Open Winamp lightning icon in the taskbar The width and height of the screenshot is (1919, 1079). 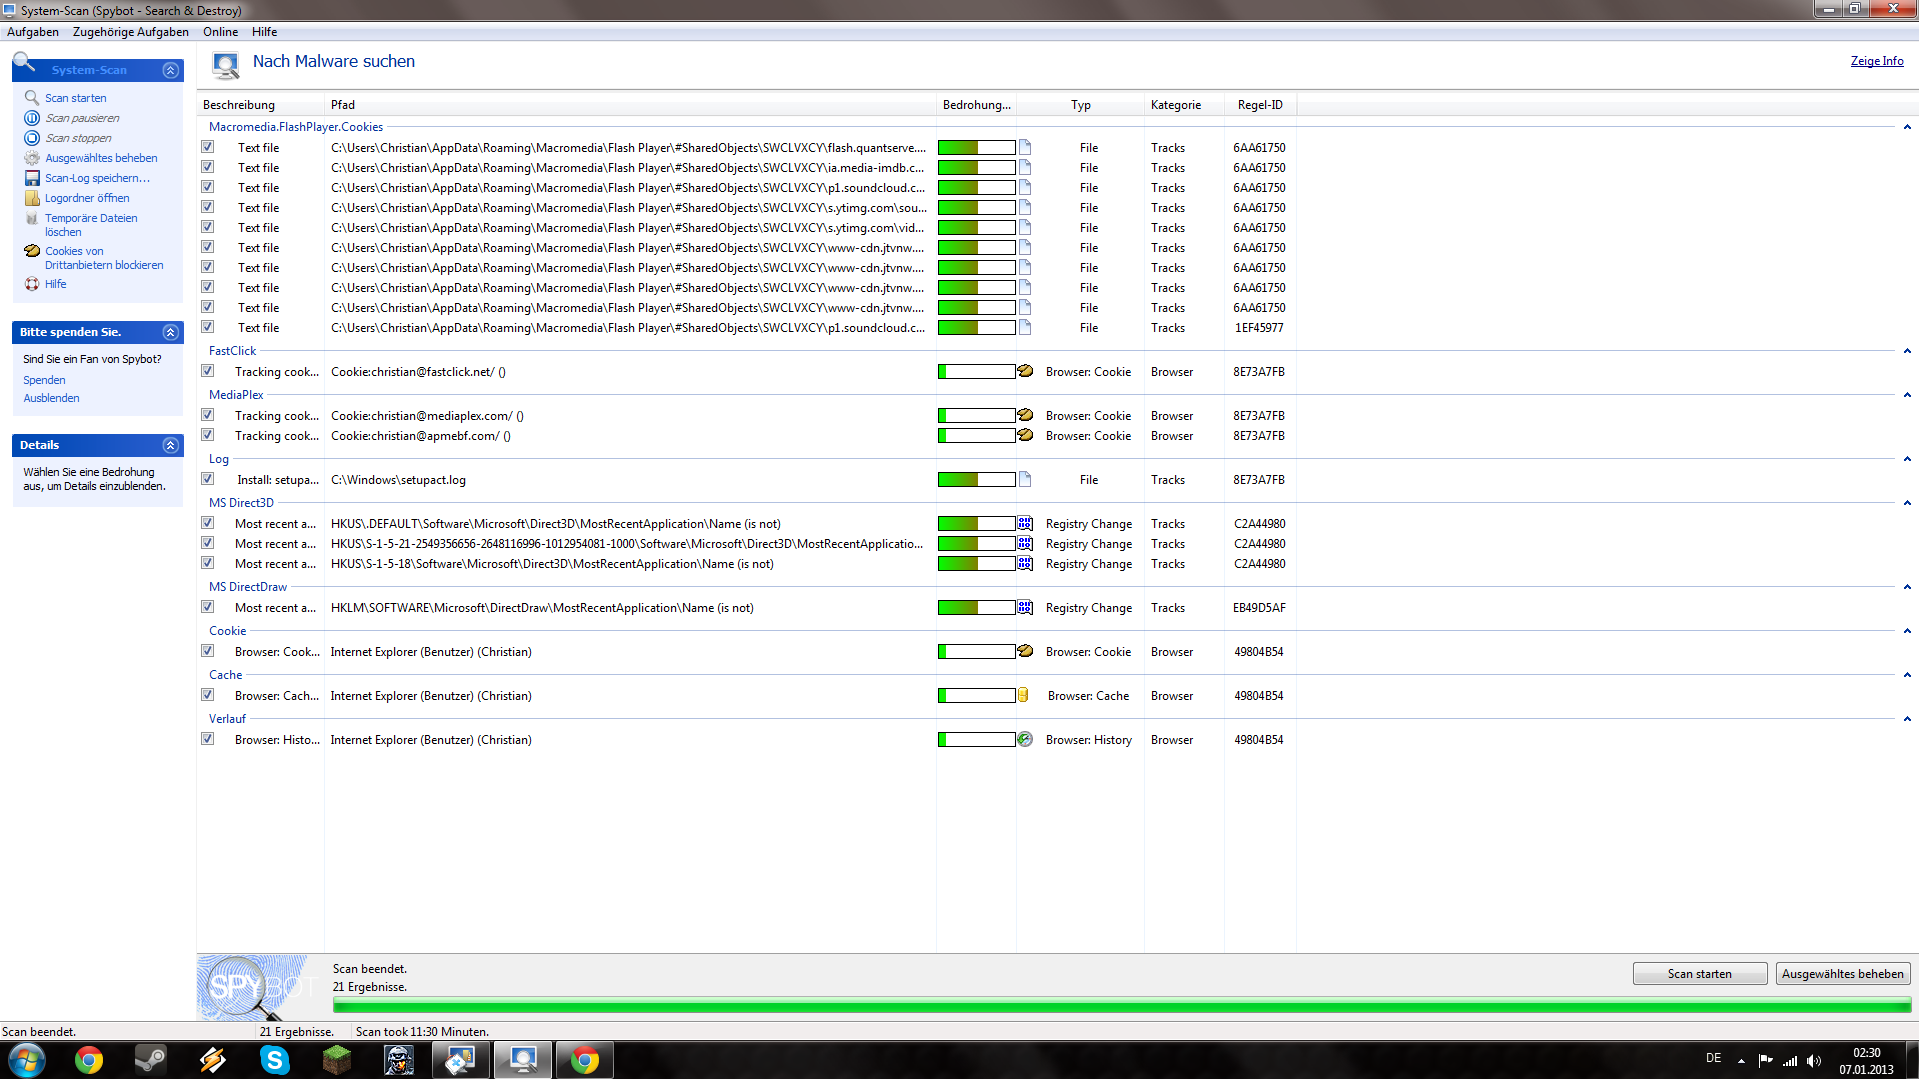tap(212, 1060)
